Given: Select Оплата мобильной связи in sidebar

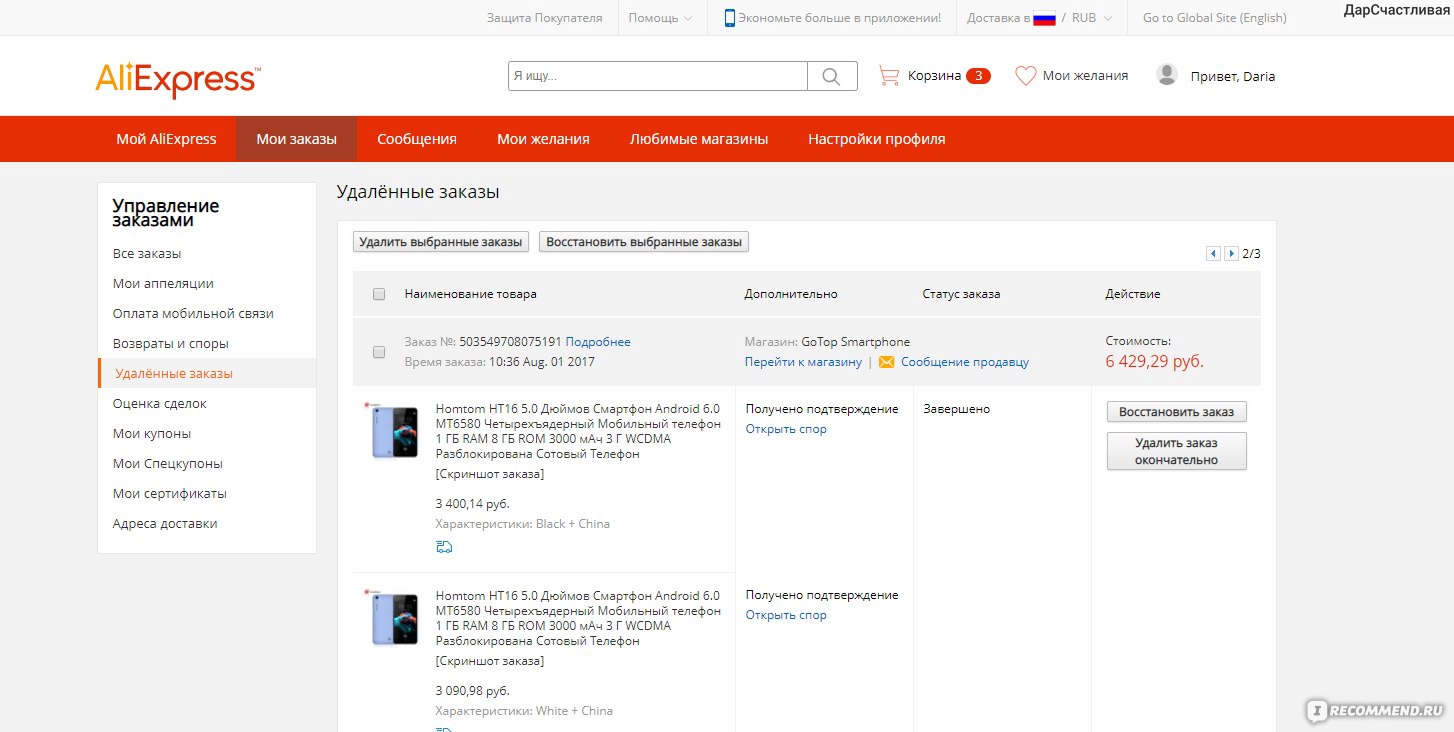Looking at the screenshot, I should [x=193, y=314].
